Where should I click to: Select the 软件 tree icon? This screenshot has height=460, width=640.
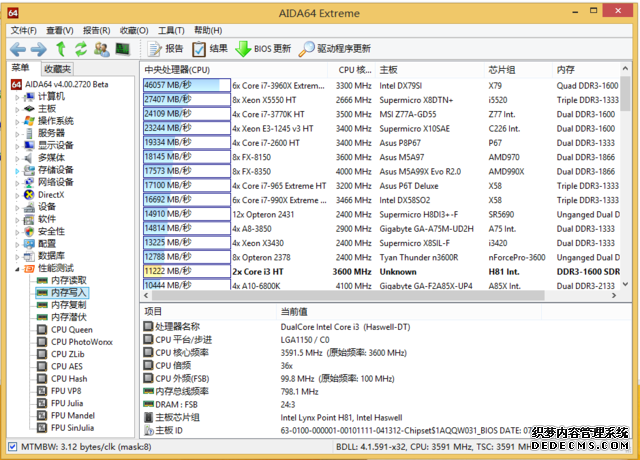pos(29,219)
